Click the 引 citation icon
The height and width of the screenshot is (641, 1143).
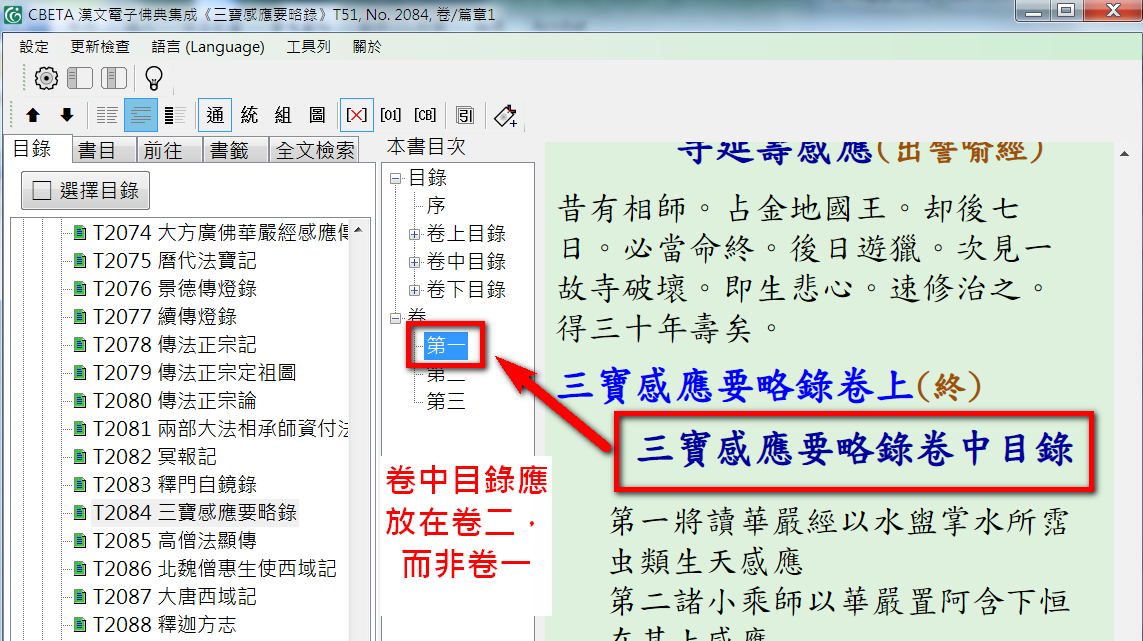pyautogui.click(x=465, y=115)
